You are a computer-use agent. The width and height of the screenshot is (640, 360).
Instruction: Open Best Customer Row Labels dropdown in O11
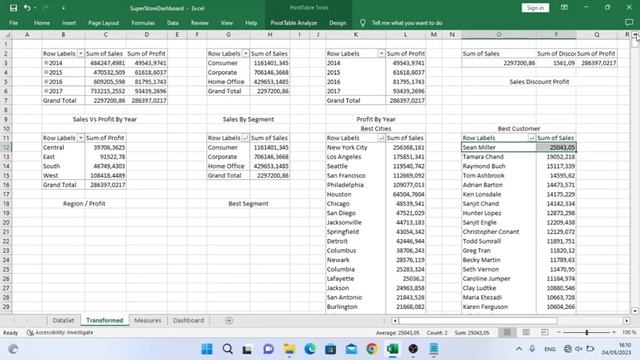(531, 138)
